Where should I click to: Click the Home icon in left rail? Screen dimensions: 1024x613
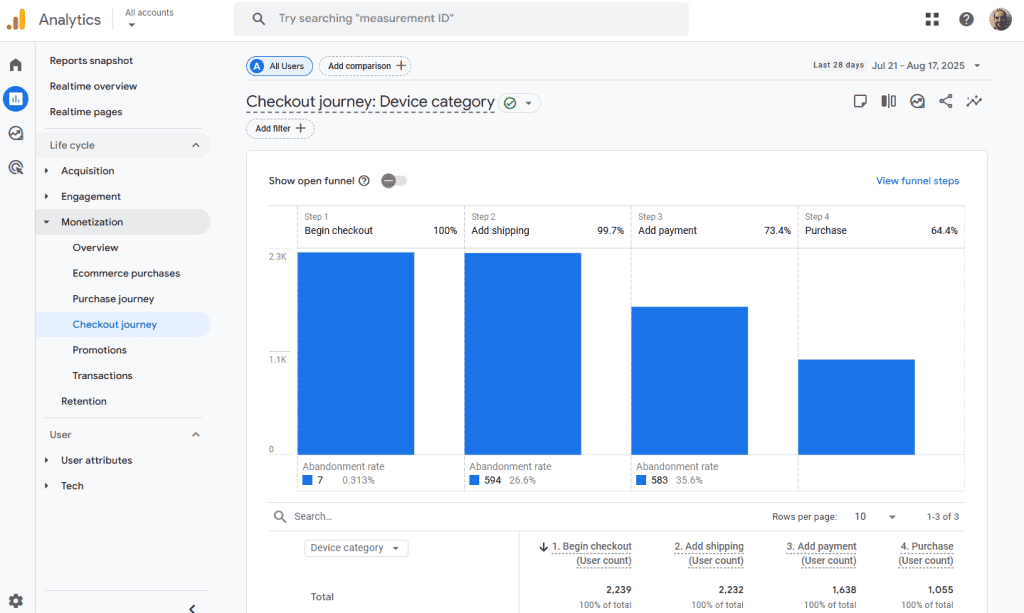point(16,65)
